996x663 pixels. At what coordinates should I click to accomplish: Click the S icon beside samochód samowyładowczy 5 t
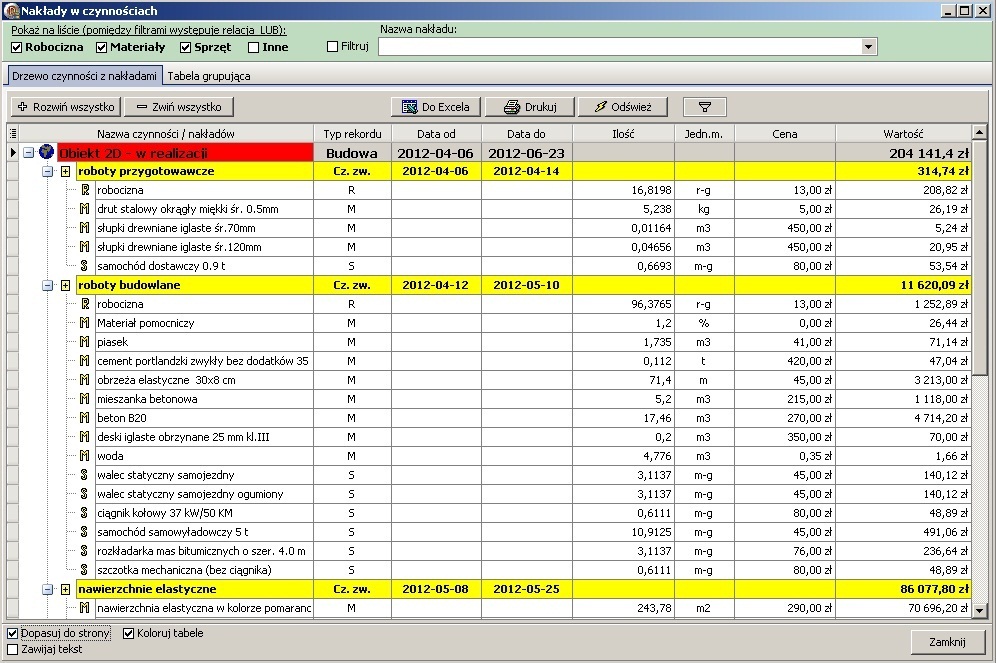click(84, 532)
